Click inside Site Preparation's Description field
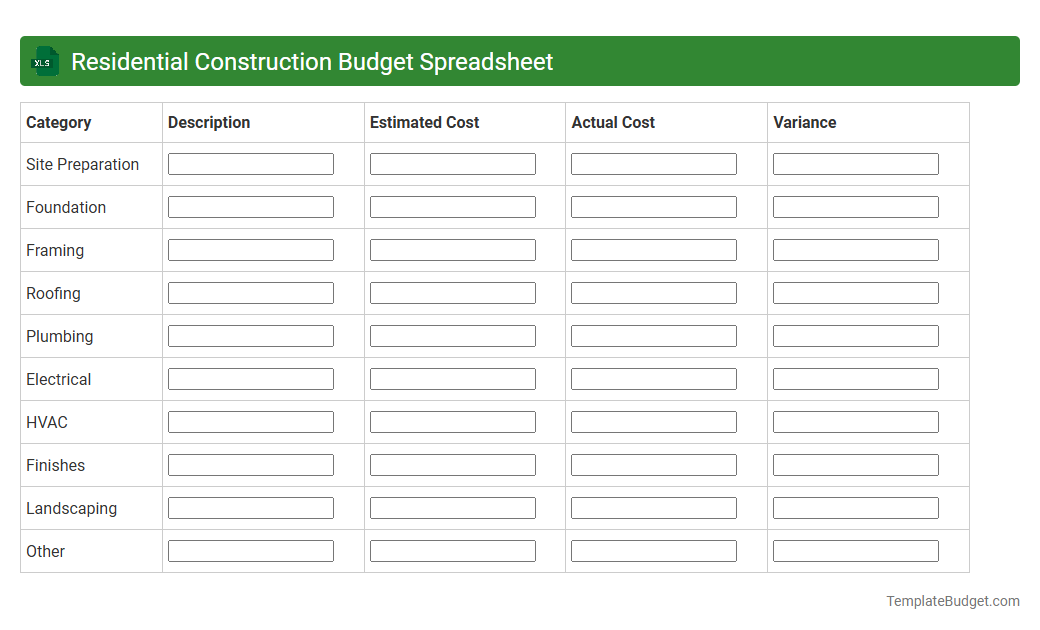 point(250,163)
